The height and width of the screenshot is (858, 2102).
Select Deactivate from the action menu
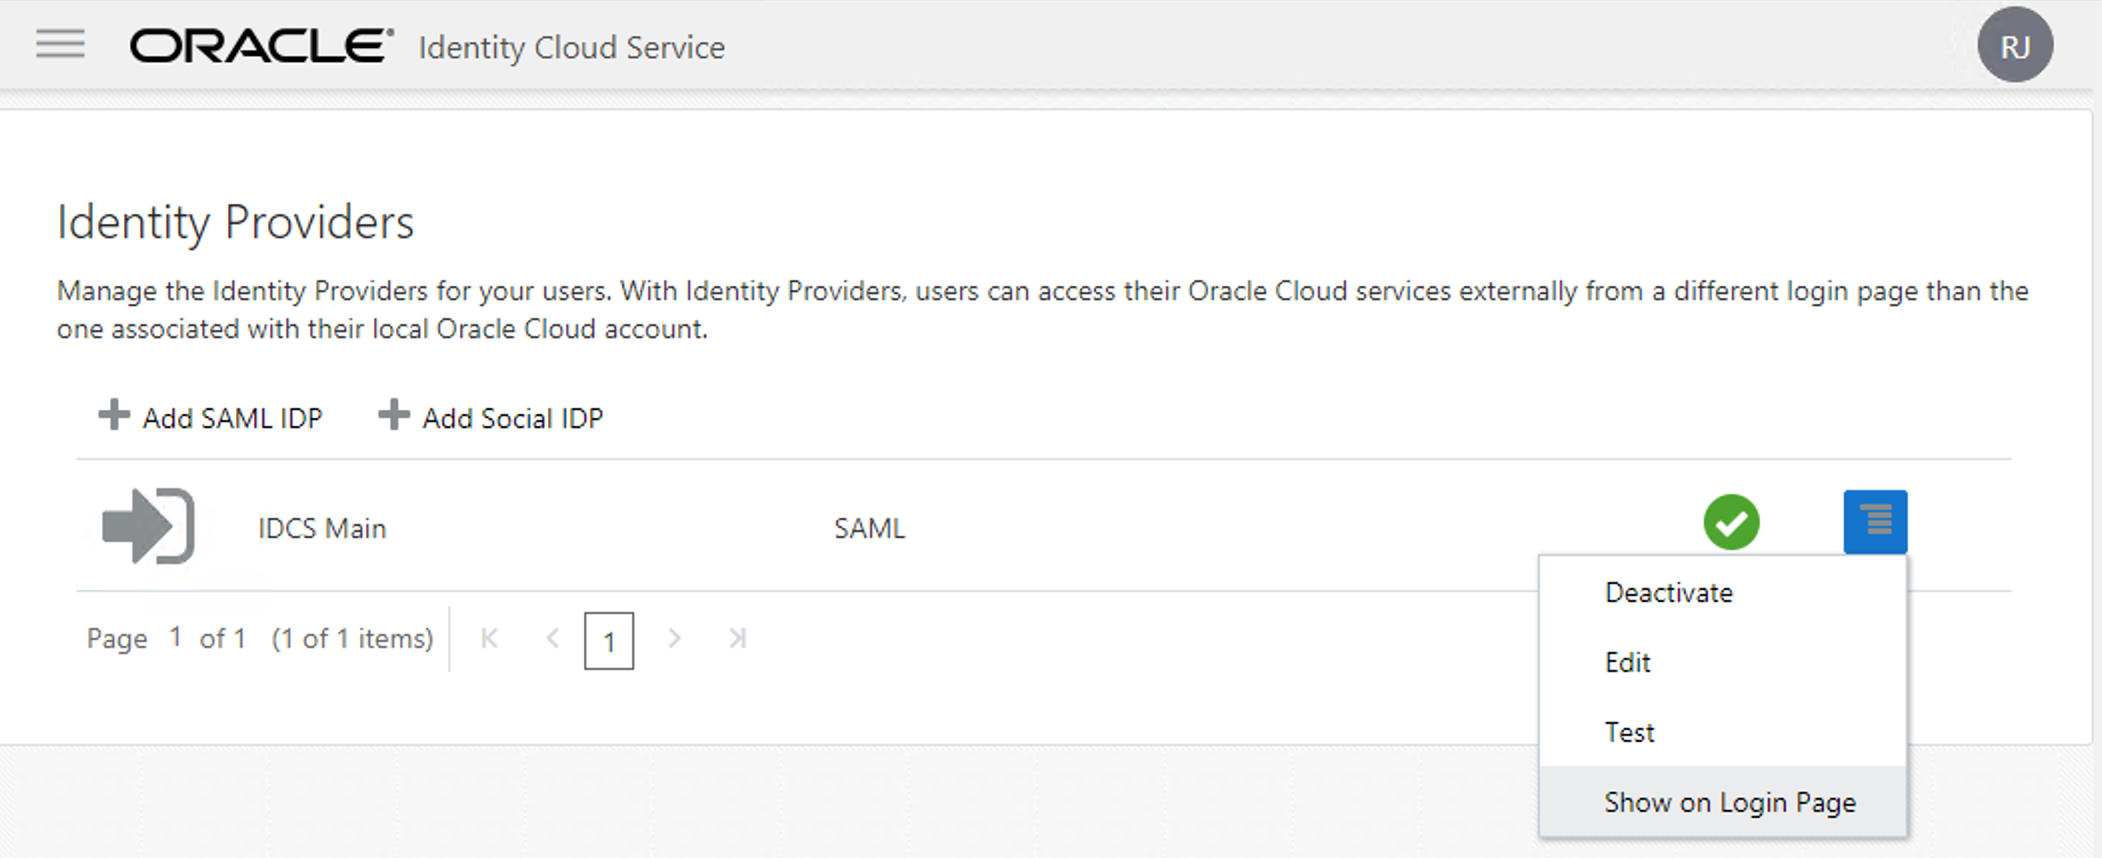pyautogui.click(x=1723, y=592)
